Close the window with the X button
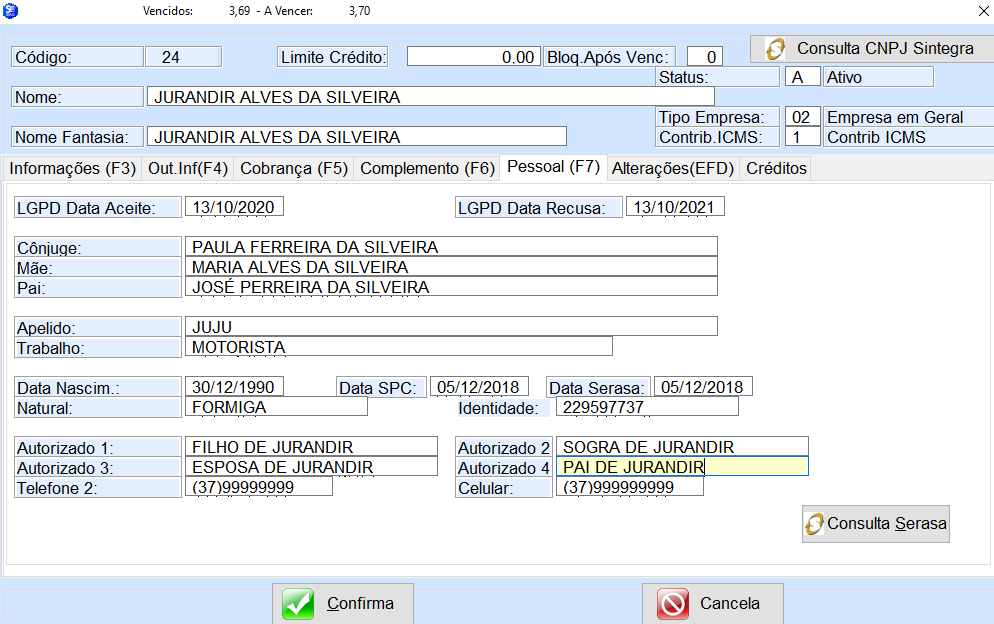994x624 pixels. [980, 10]
